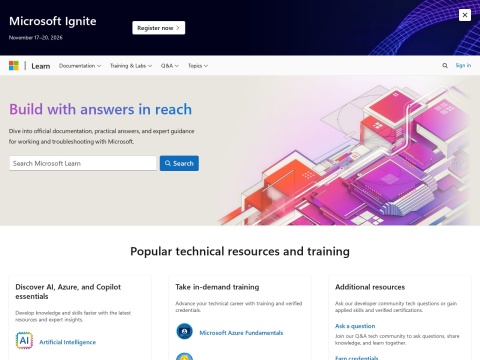Click Take in-demand training card heading

tap(217, 287)
